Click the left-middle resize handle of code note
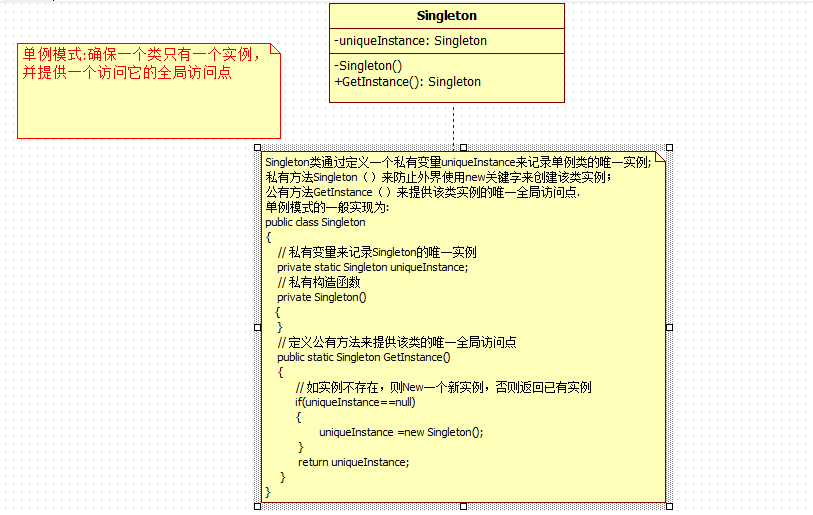813x515 pixels. [x=257, y=327]
